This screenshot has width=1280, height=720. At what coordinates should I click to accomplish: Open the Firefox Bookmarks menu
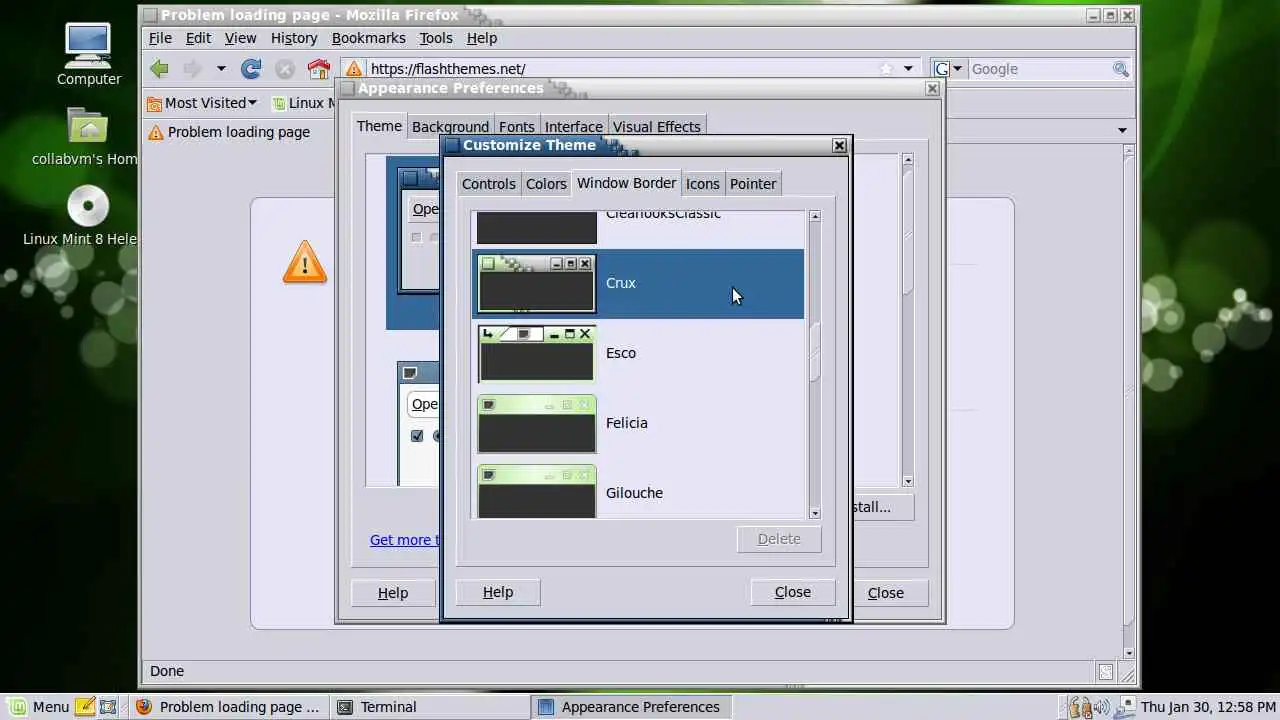[368, 38]
